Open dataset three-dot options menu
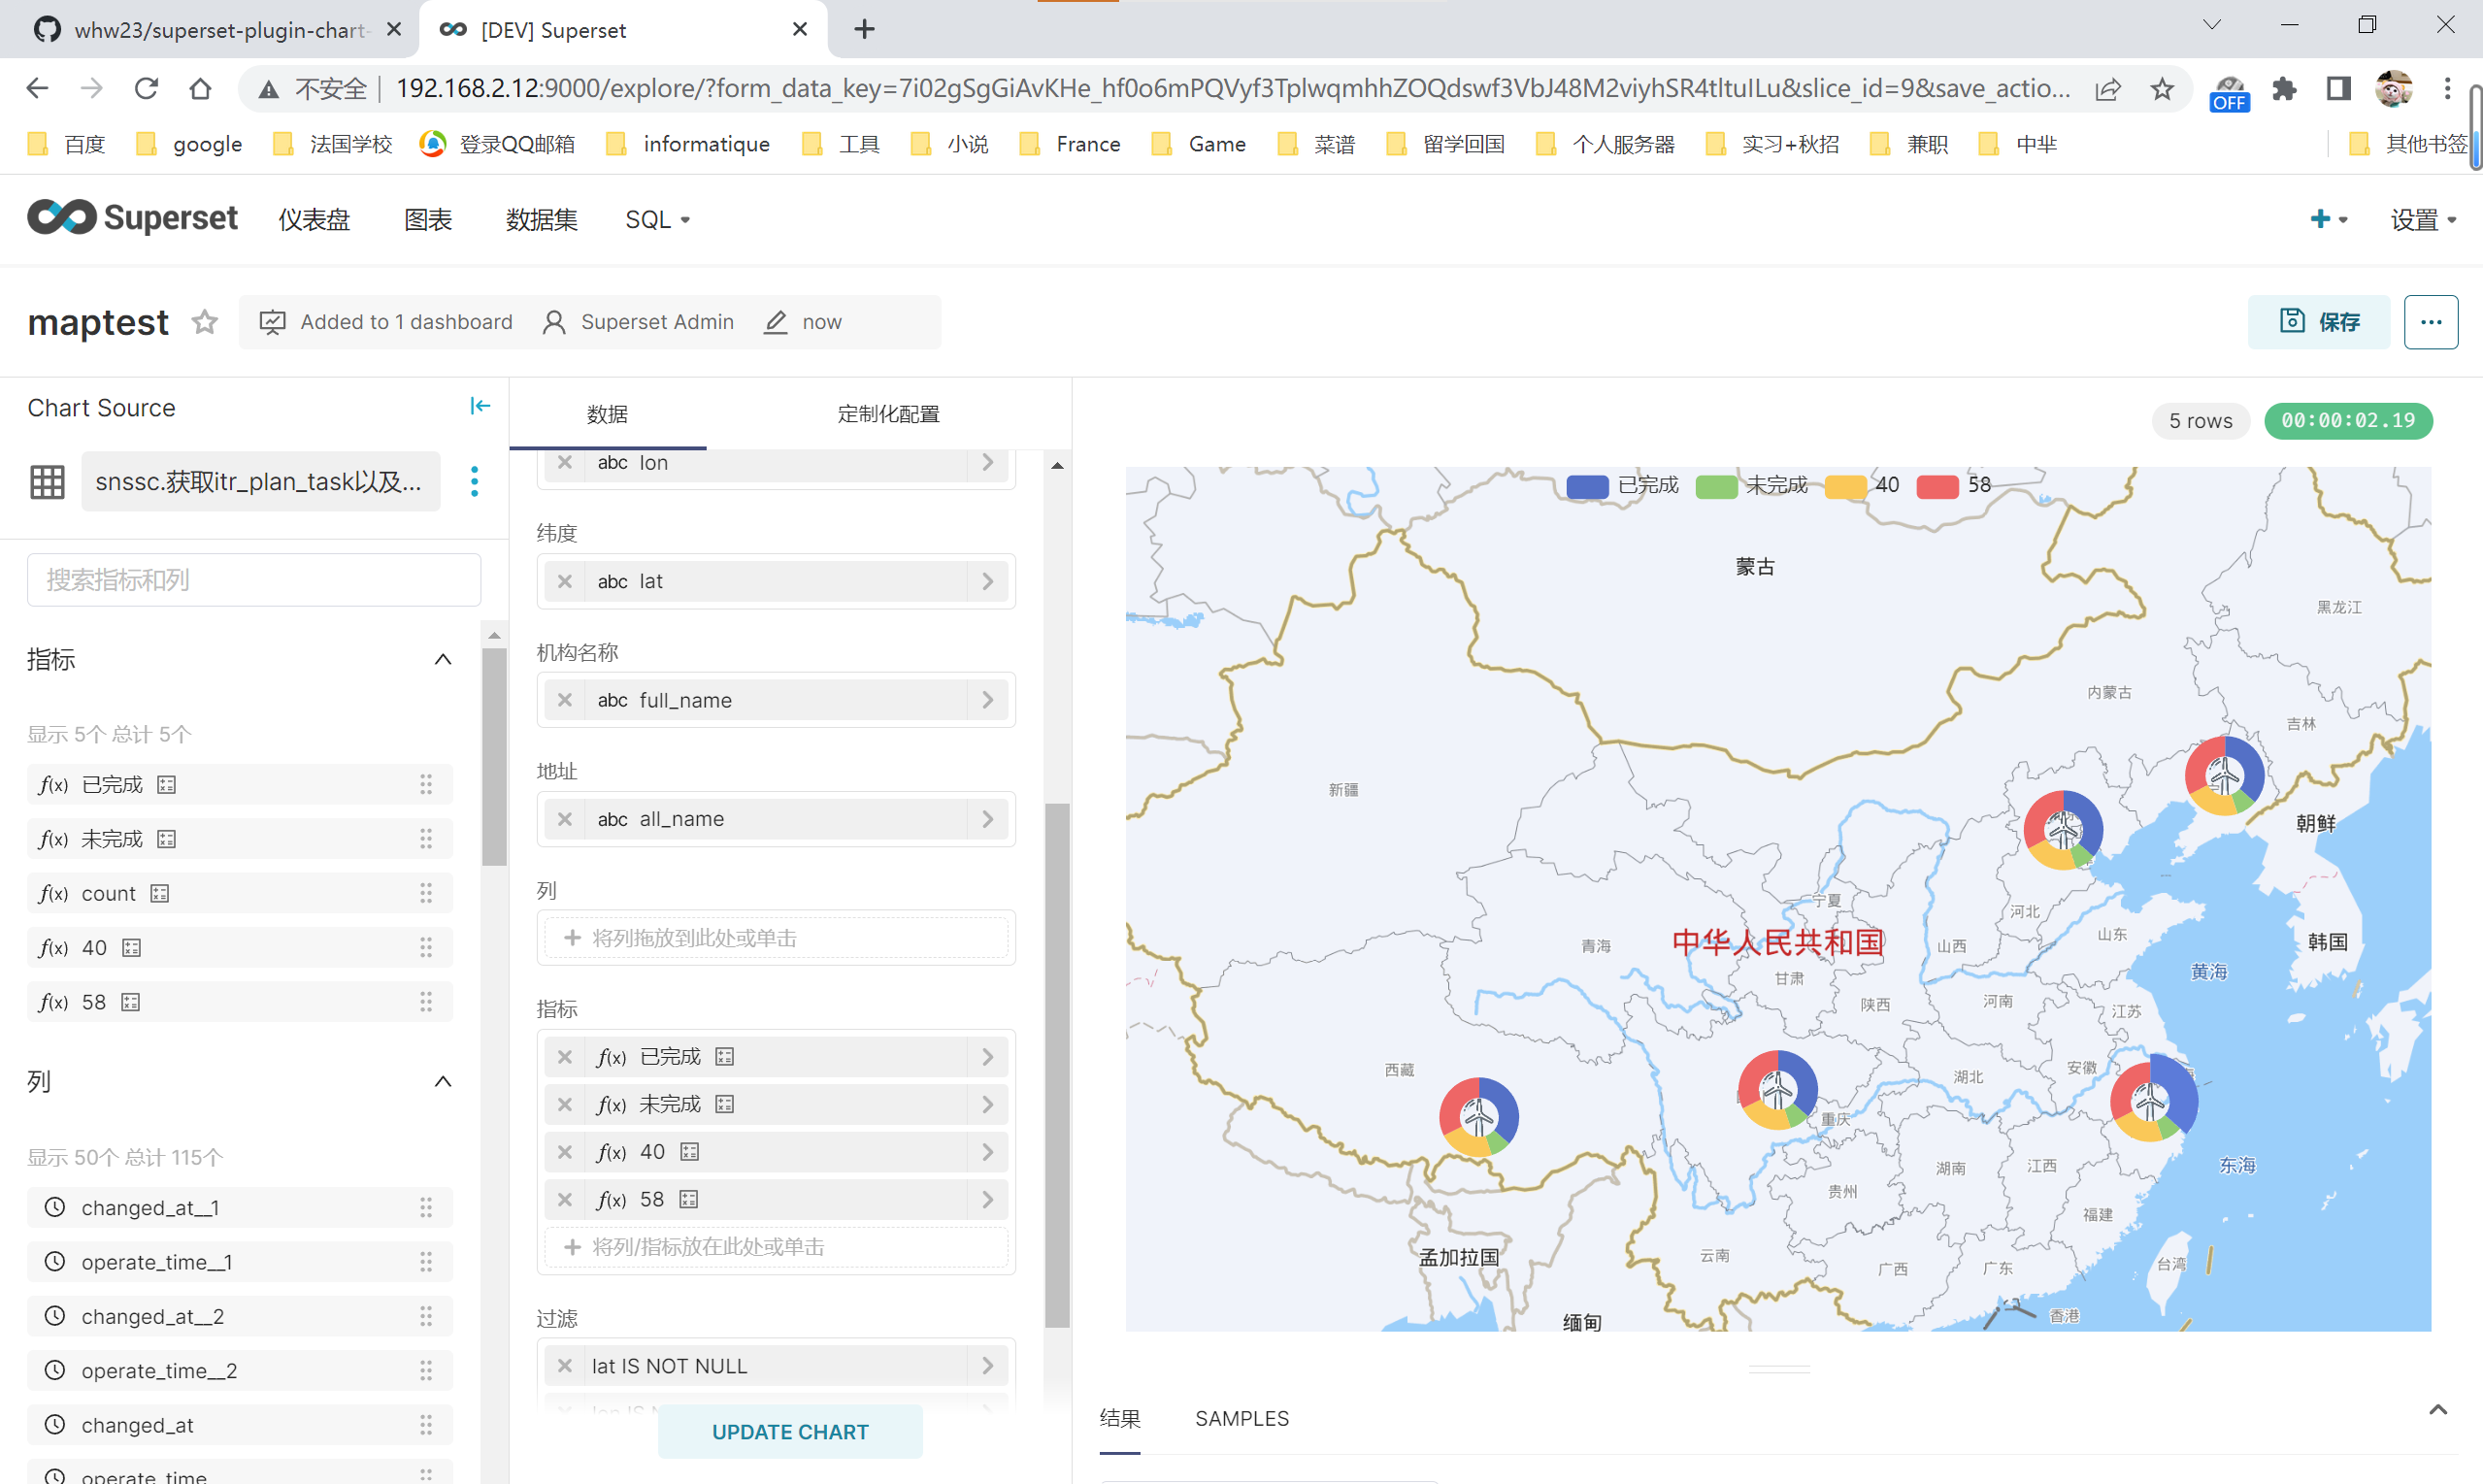The height and width of the screenshot is (1484, 2483). (x=474, y=481)
